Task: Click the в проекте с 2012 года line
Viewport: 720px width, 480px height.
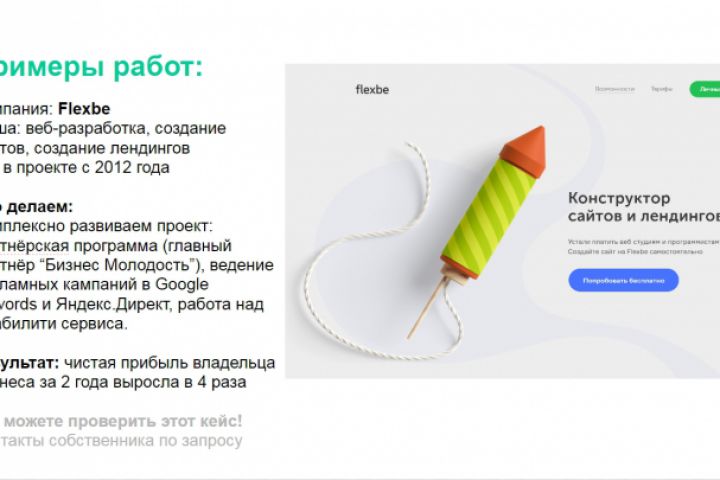Action: coord(86,168)
